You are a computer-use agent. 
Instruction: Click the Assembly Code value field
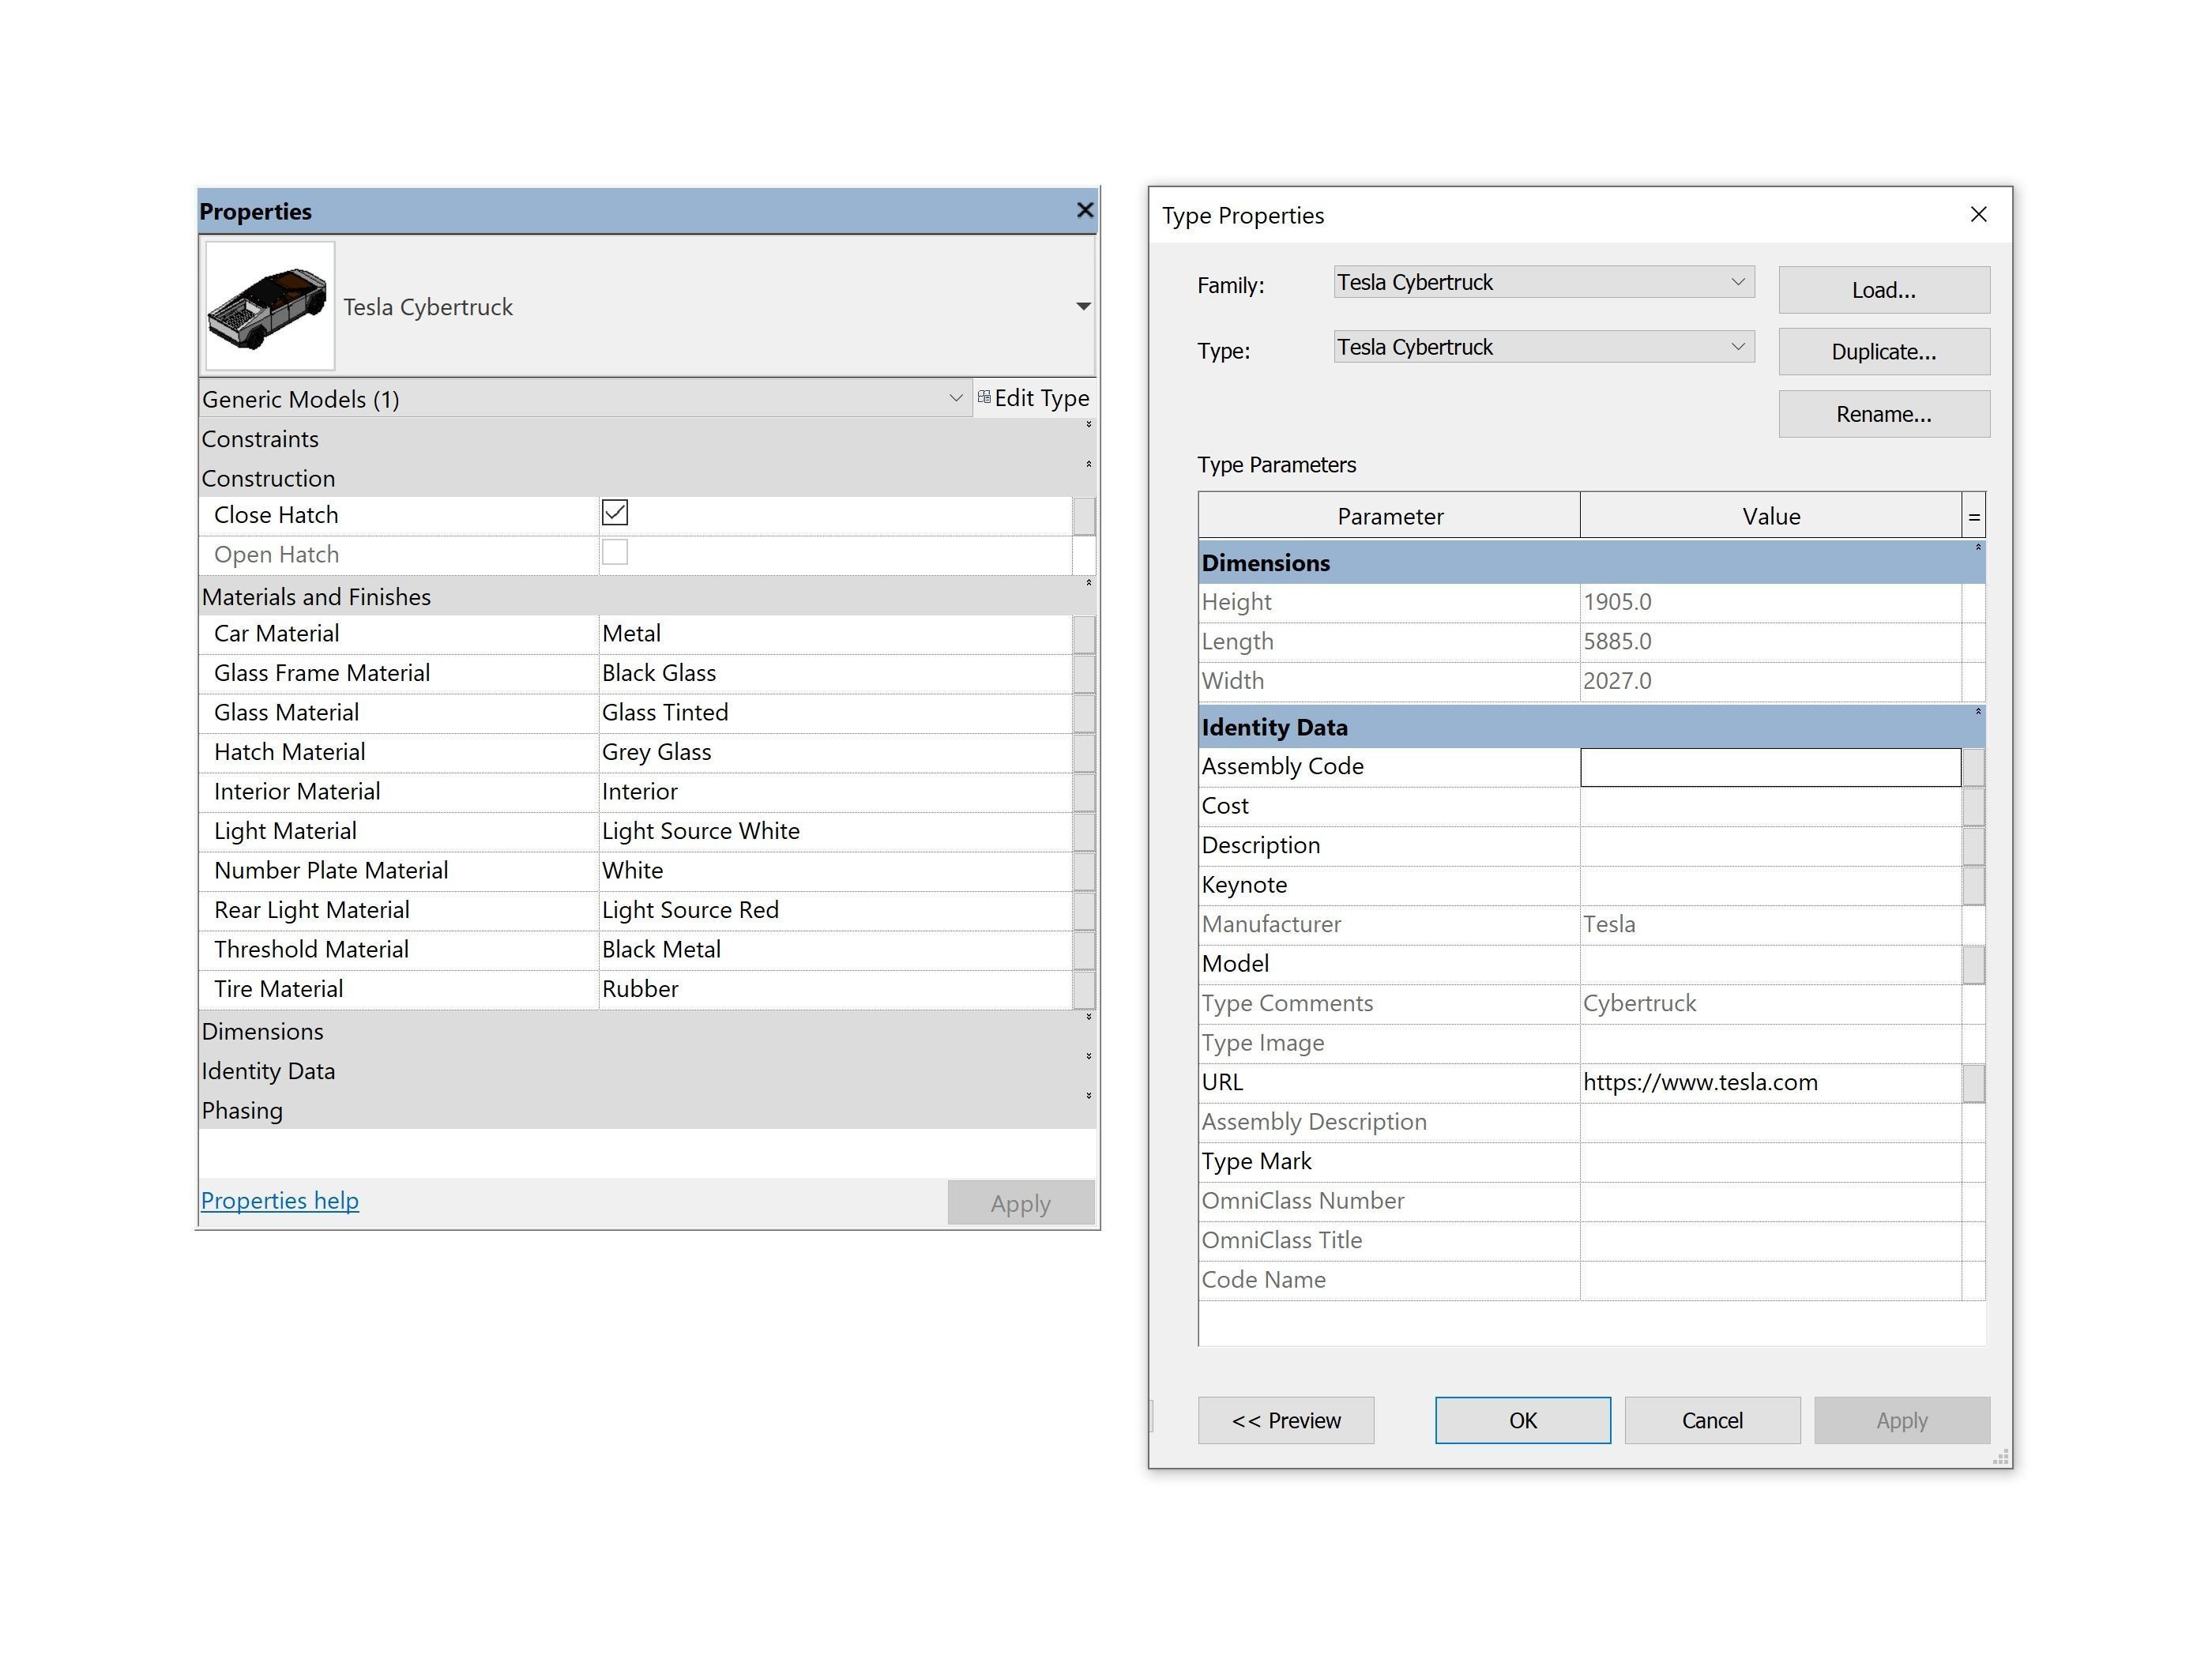(1769, 767)
